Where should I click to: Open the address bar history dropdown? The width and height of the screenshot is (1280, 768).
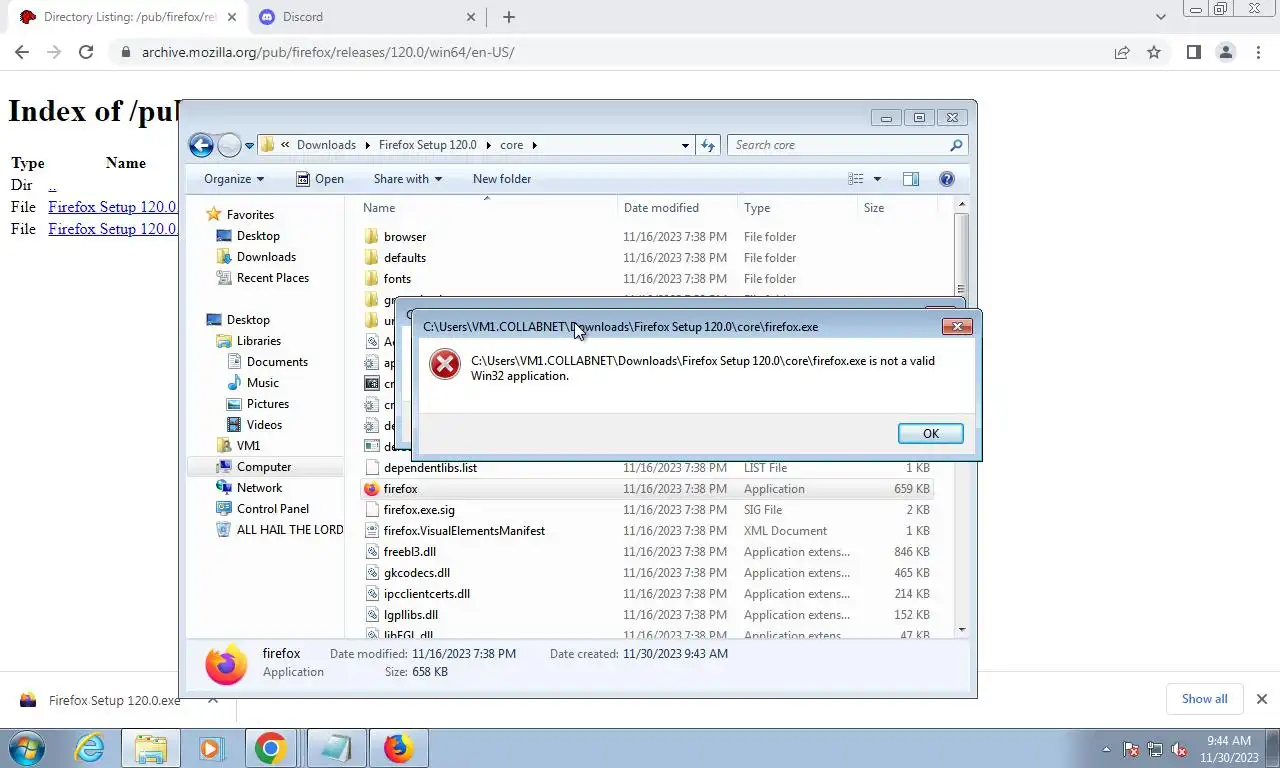click(x=685, y=145)
